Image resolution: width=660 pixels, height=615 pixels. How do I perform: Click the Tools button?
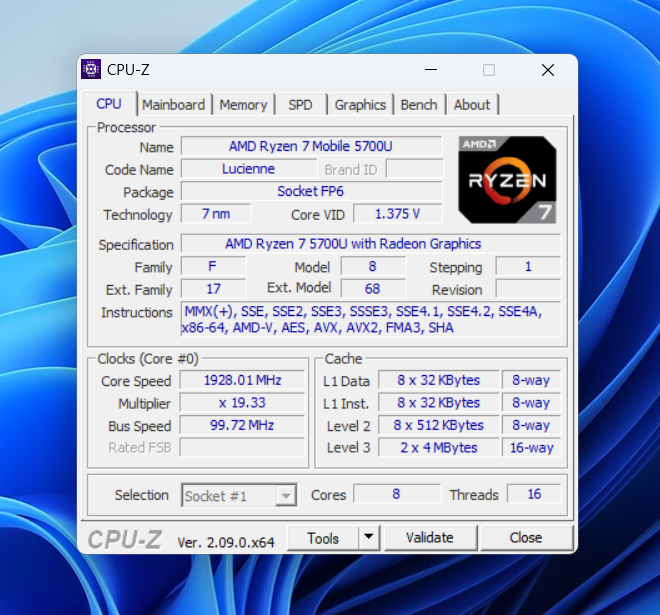click(x=323, y=538)
